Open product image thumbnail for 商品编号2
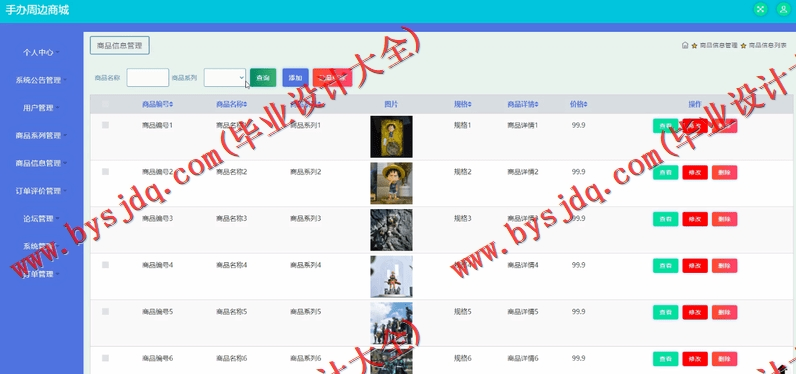The height and width of the screenshot is (374, 796). 391,183
